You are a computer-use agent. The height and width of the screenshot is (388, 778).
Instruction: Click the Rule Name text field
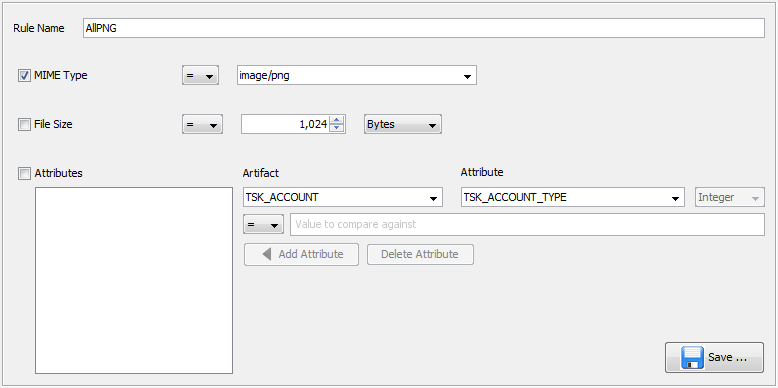(x=424, y=28)
